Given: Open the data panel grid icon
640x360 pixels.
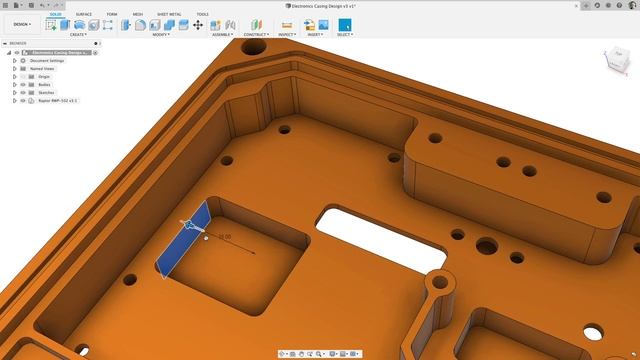Looking at the screenshot, I should [6, 5].
